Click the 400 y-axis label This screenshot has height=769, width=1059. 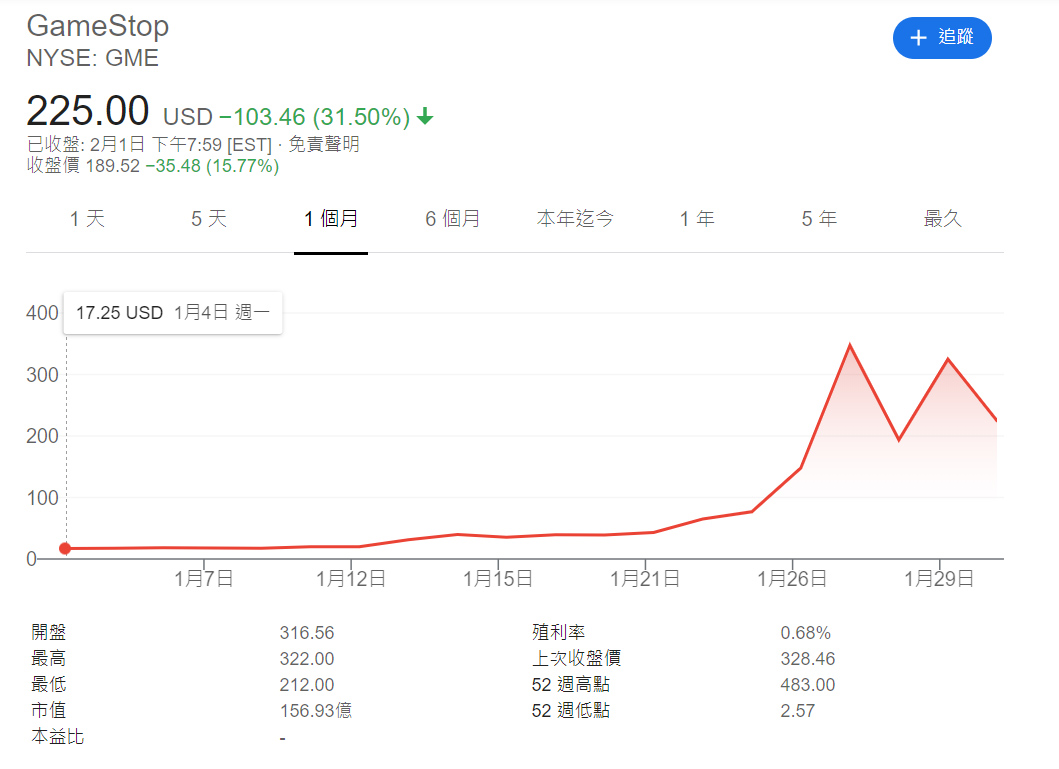point(42,313)
